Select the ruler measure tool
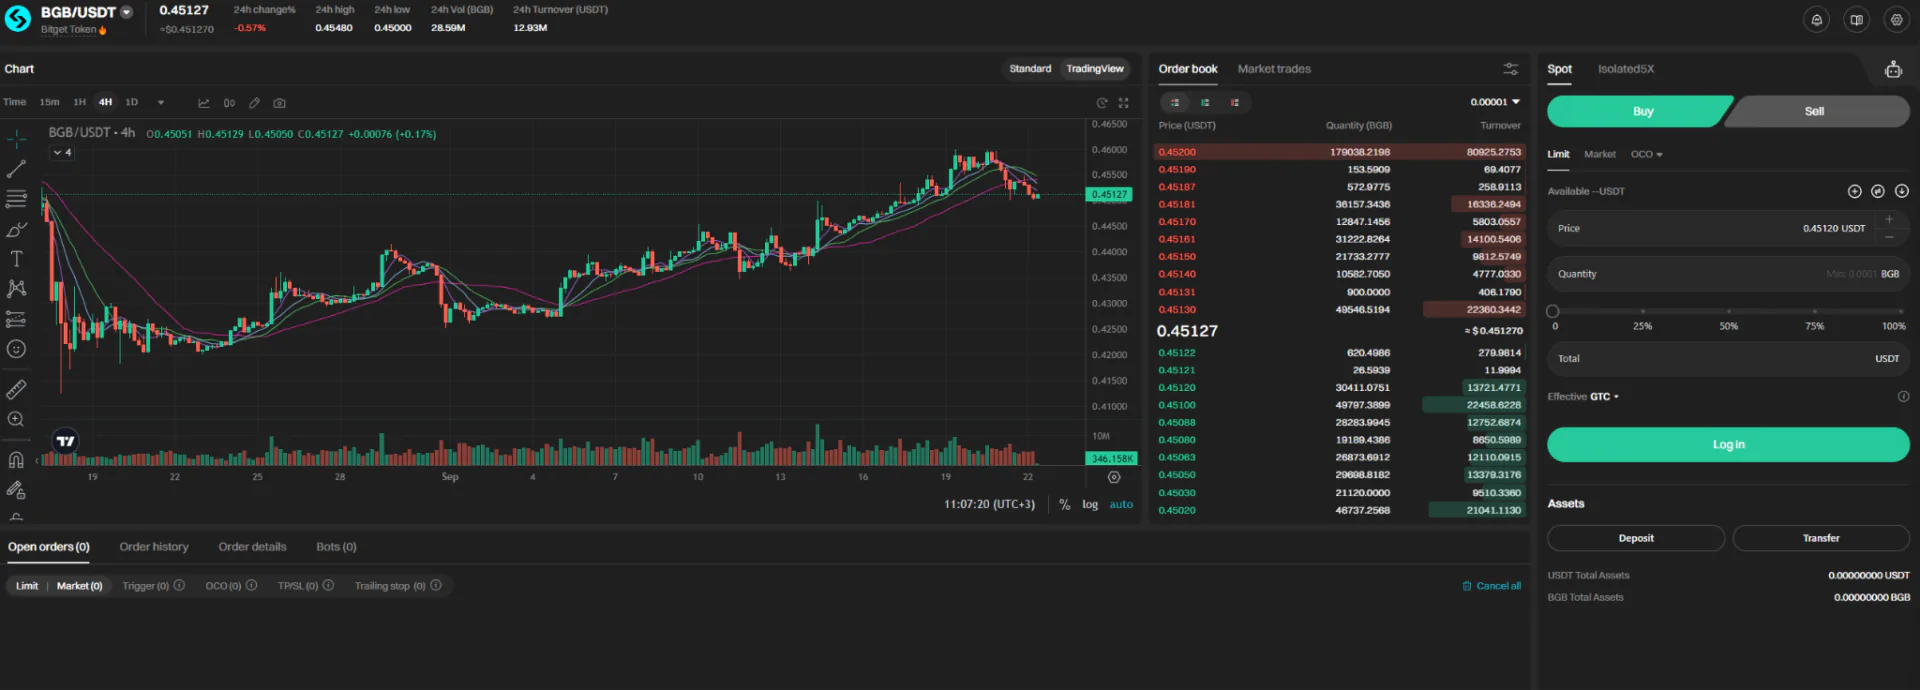 [x=16, y=389]
